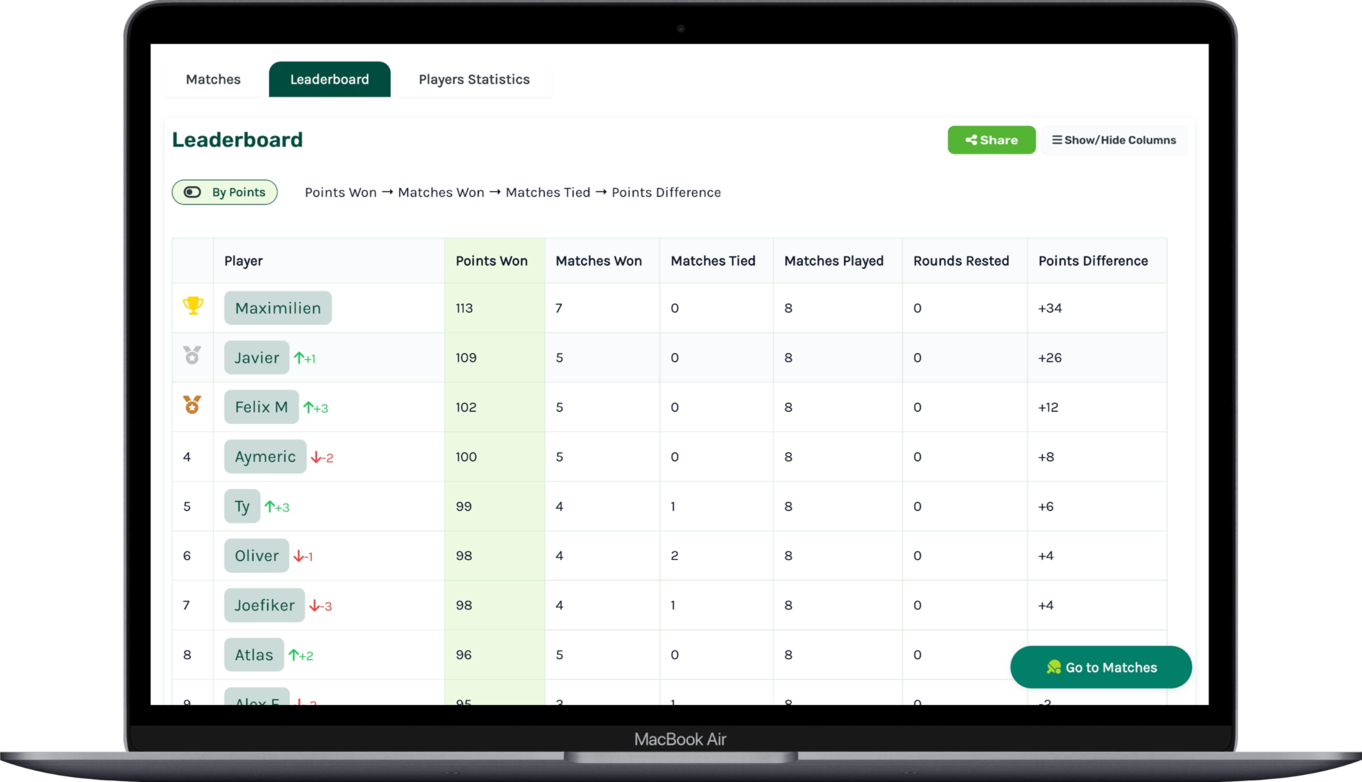
Task: Share the leaderboard with Share button
Action: [991, 140]
